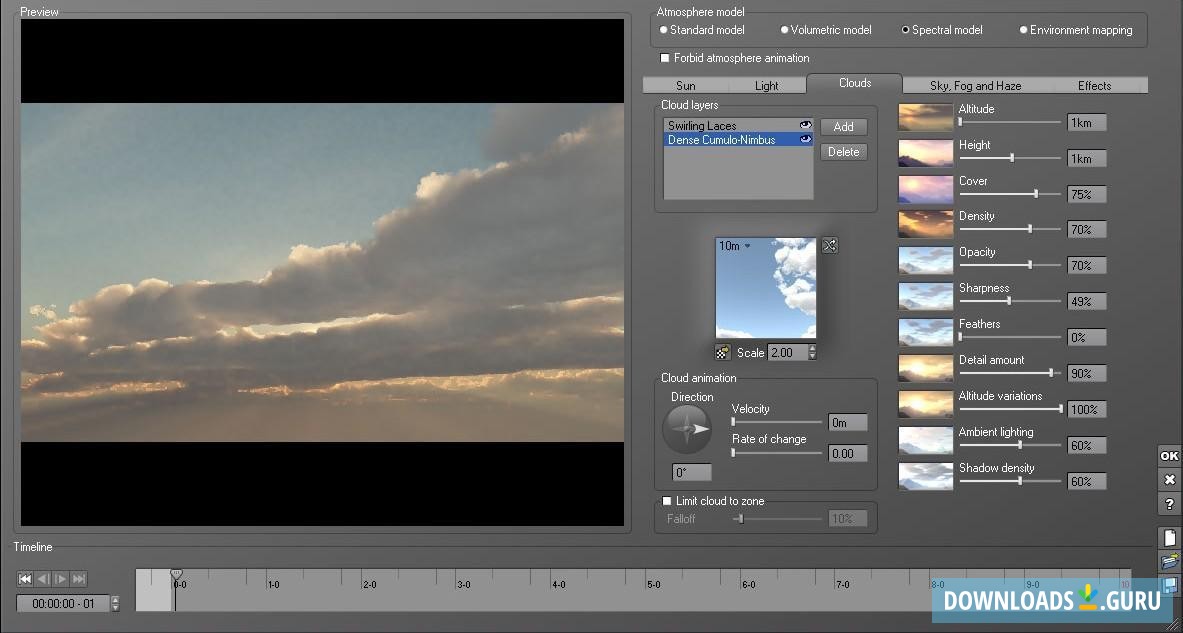1183x633 pixels.
Task: Click the randomize cloud preview icon
Action: 829,245
